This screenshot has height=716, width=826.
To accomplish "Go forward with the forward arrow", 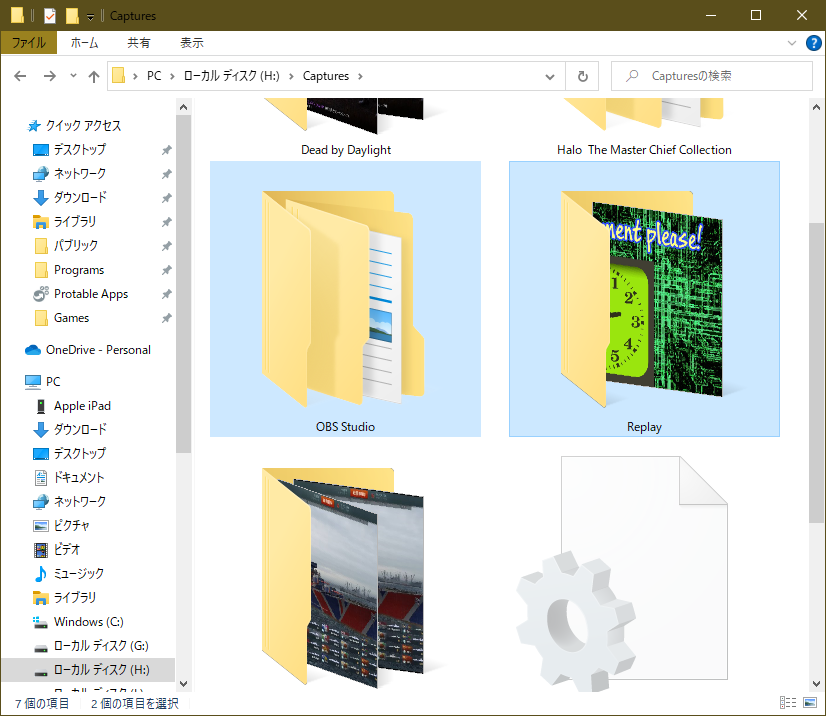I will coord(50,76).
